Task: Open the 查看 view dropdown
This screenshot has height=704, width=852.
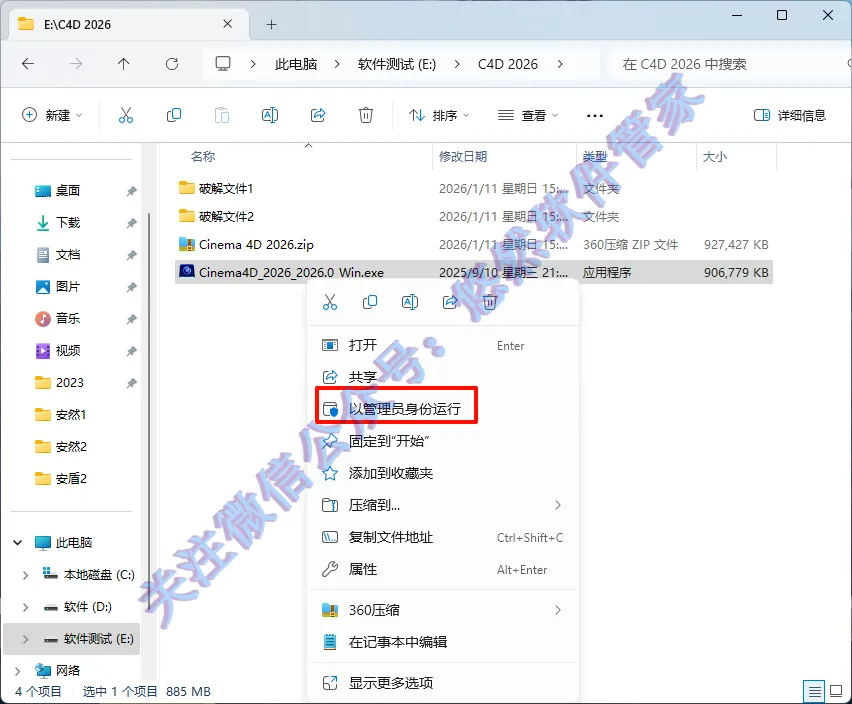Action: point(528,115)
